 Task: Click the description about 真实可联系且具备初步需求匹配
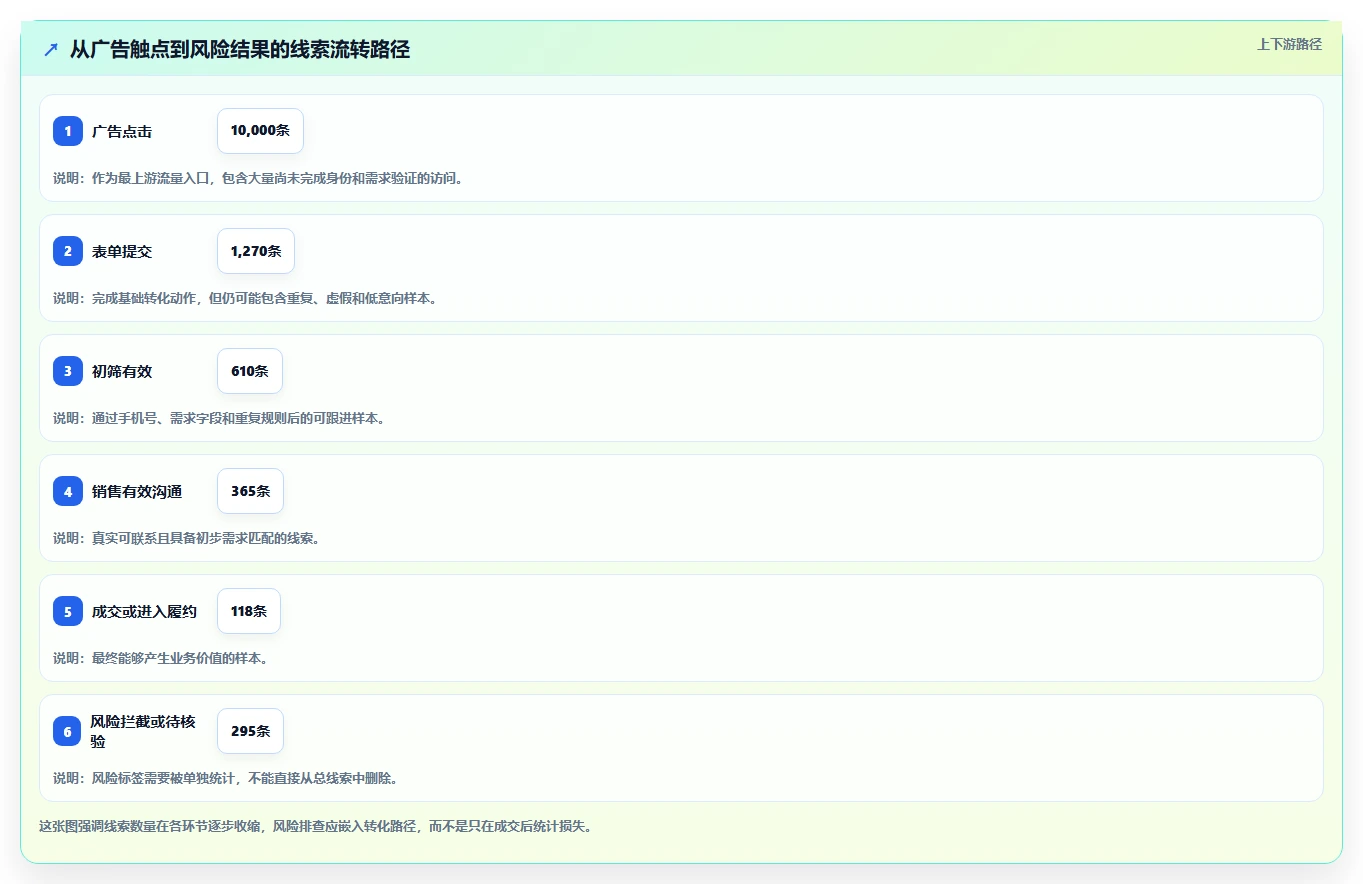point(187,538)
